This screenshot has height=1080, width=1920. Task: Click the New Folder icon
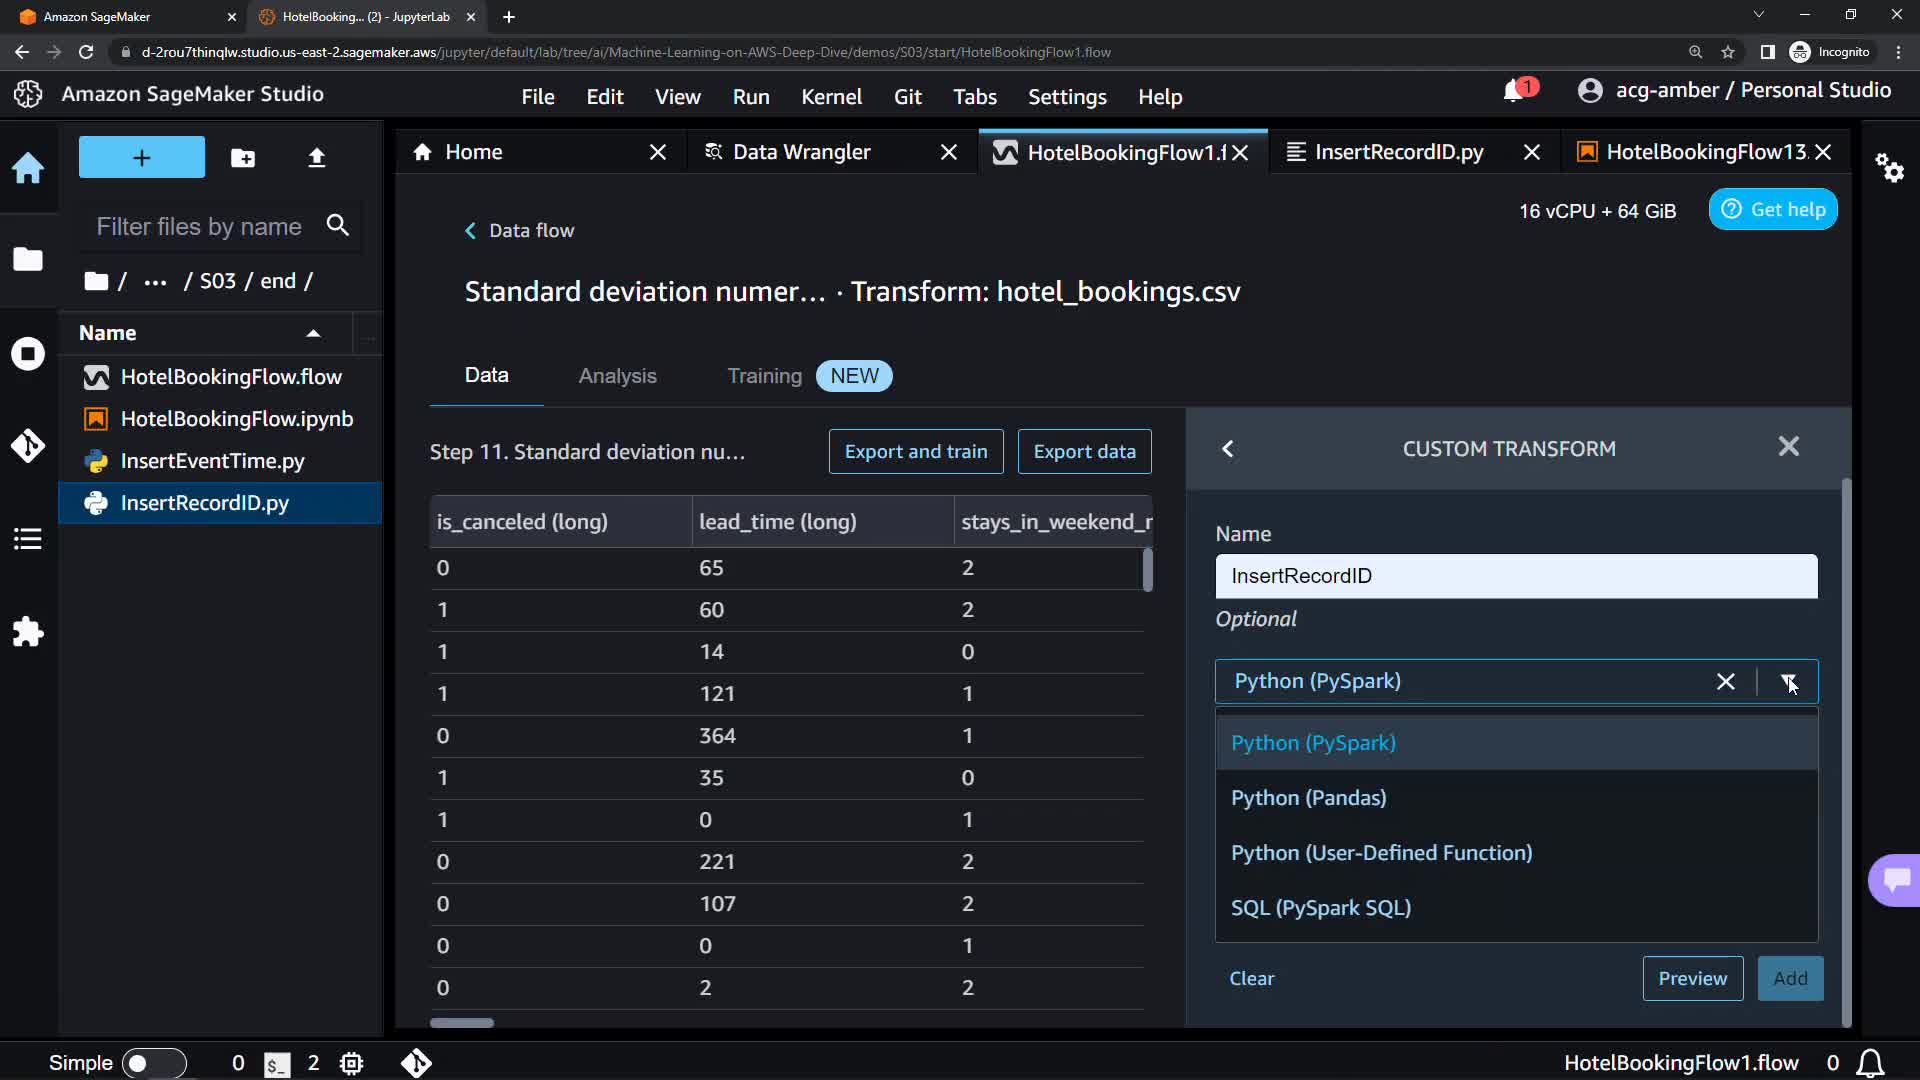pos(243,158)
